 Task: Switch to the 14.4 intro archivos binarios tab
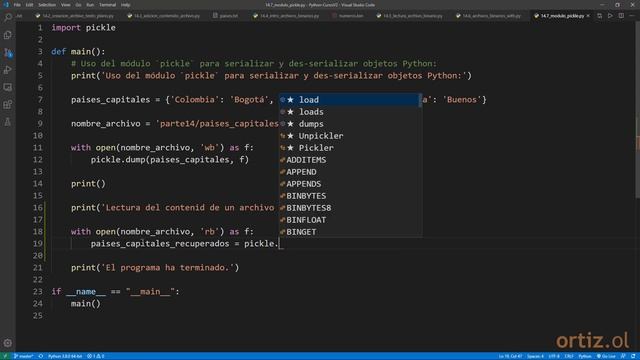[x=286, y=16]
